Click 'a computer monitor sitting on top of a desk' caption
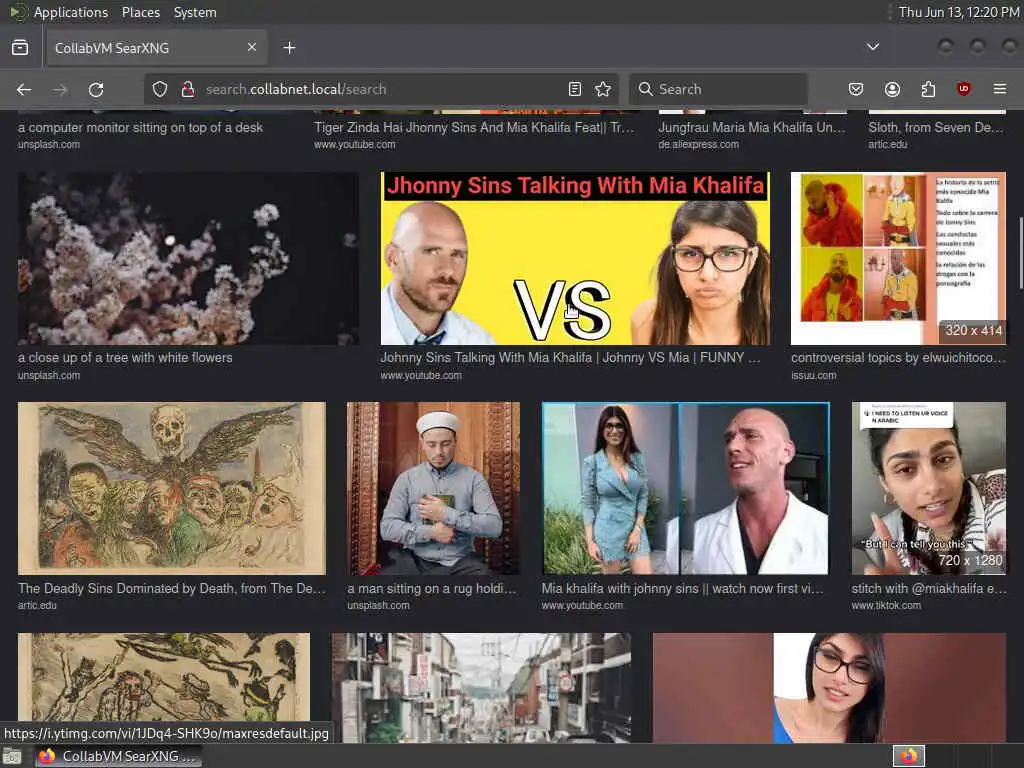Viewport: 1024px width, 768px height. [140, 127]
